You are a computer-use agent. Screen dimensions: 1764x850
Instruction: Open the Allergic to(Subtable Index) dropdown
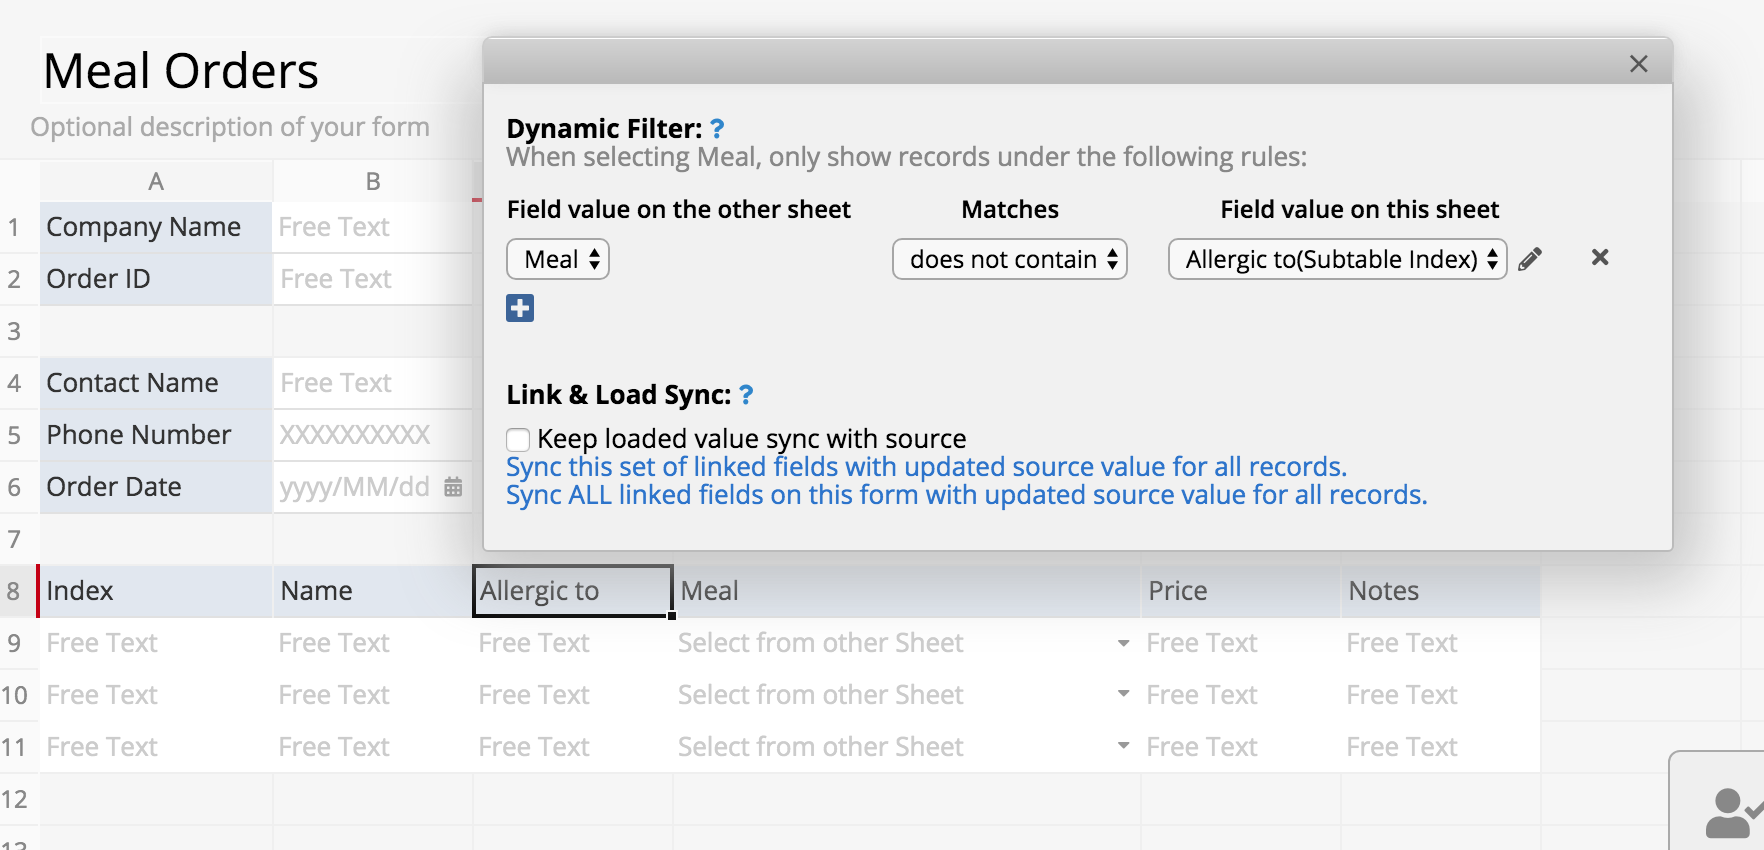1337,260
